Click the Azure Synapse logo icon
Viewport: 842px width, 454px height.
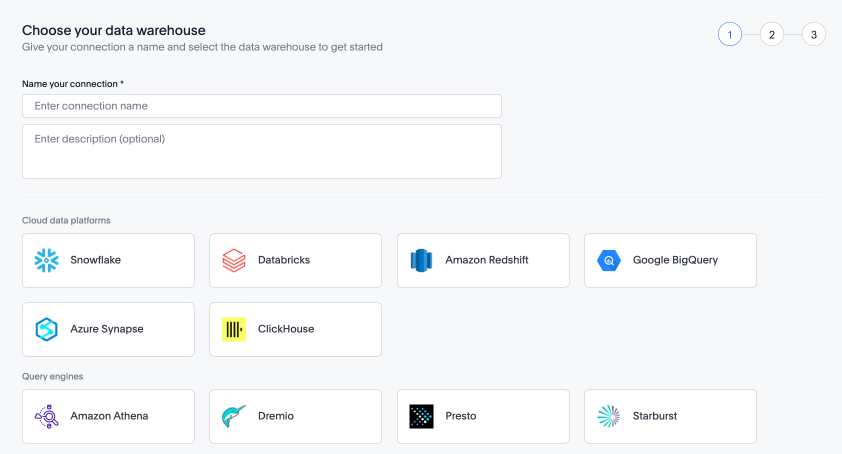click(46, 329)
